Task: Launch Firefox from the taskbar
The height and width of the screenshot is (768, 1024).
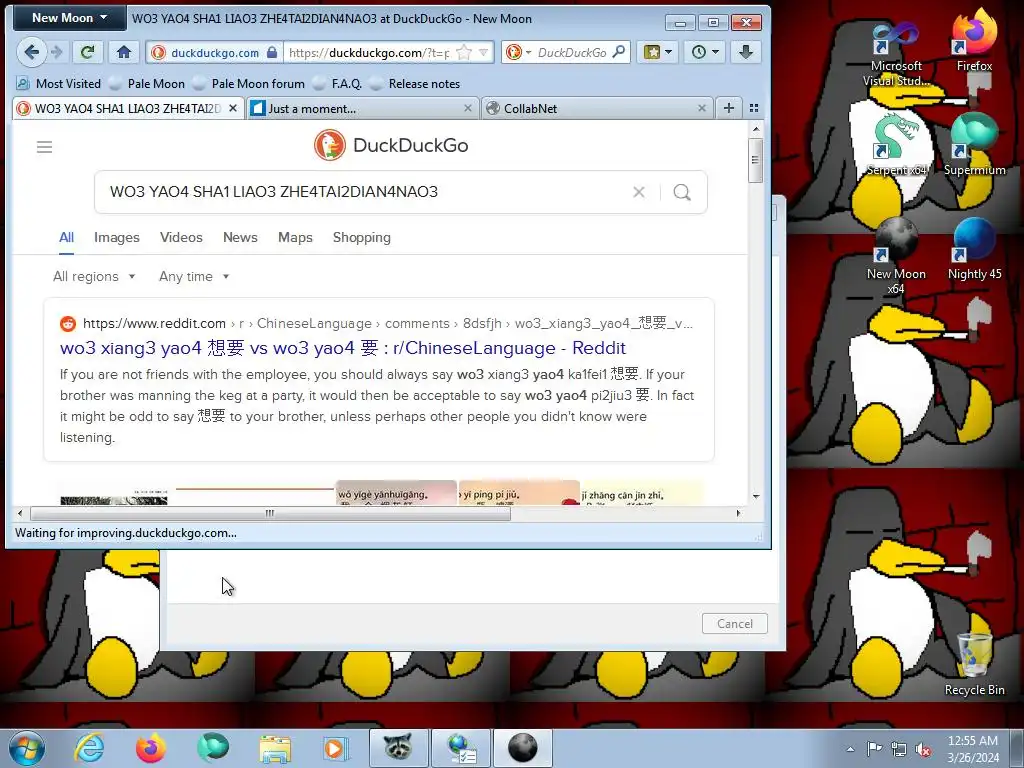Action: click(150, 748)
